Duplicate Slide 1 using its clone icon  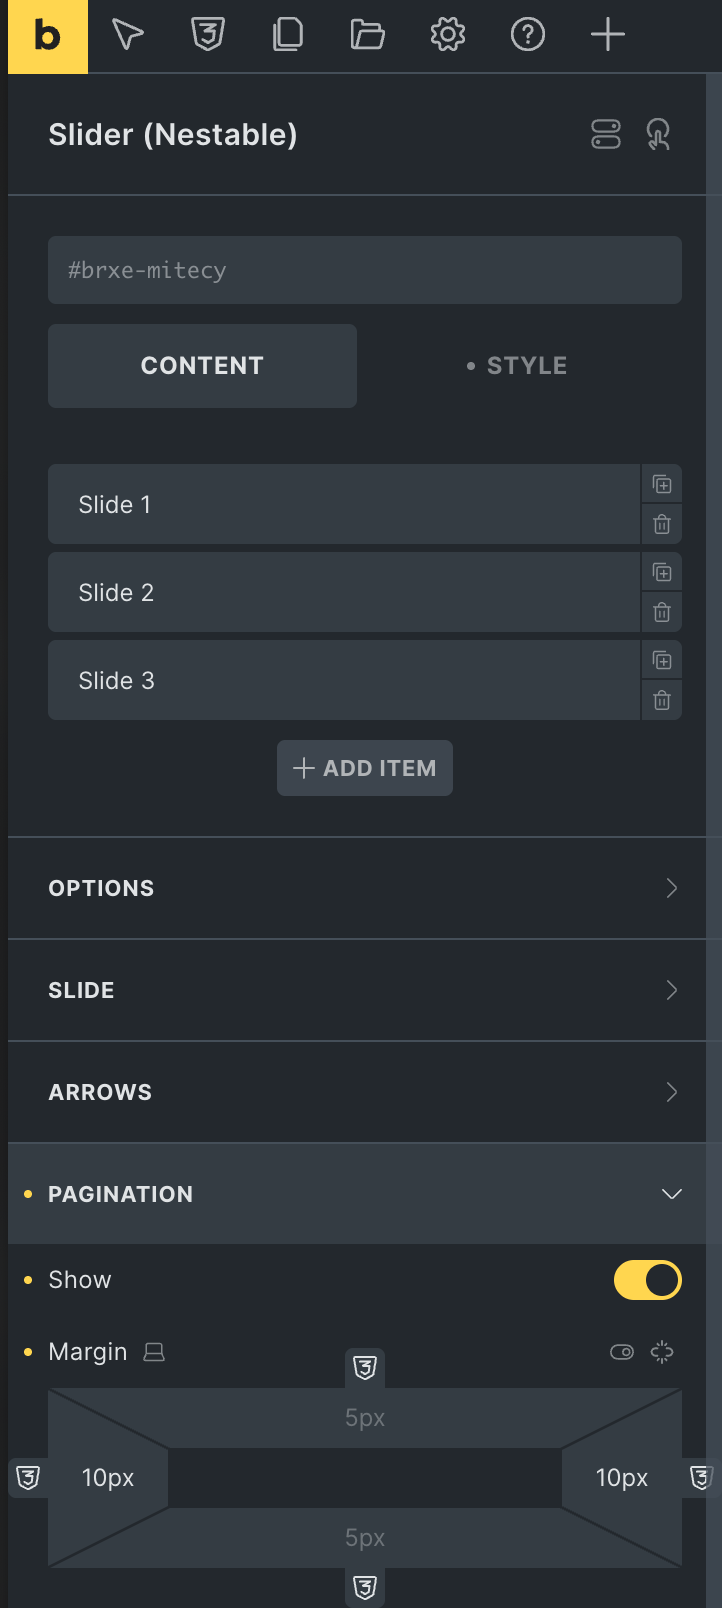coord(661,484)
